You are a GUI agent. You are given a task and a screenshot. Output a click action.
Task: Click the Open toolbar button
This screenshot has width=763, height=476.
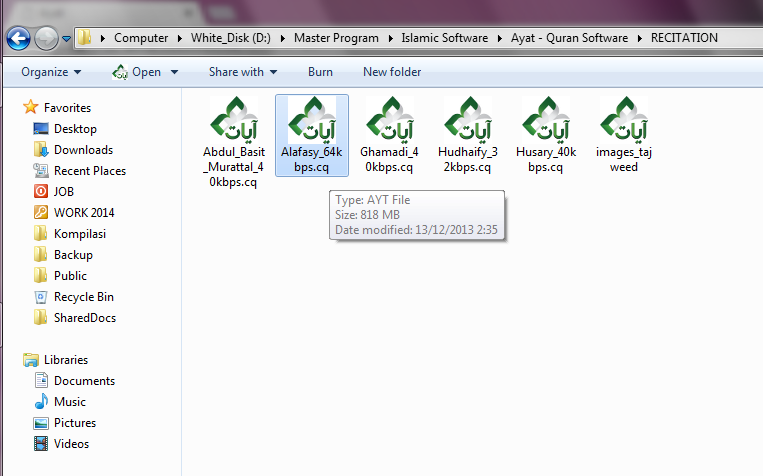point(137,72)
